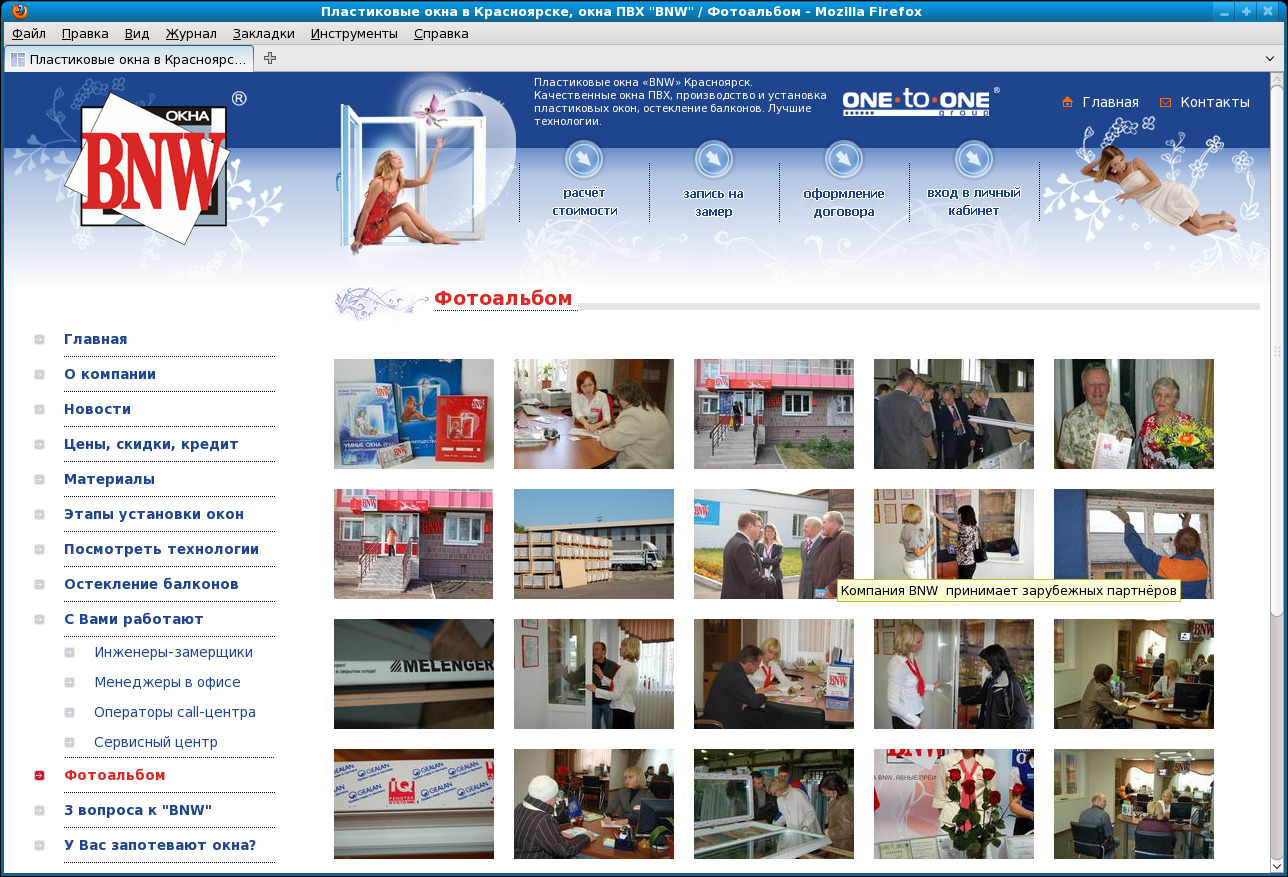Click the round arrow icon above 'запись на замер'
Viewport: 1288px width, 877px height.
[714, 159]
